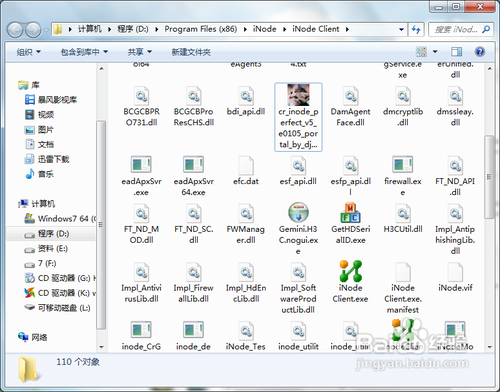Select the Impl_AntivirusLib.dll file icon
Viewport: 500px width, 392px height.
pos(141,272)
